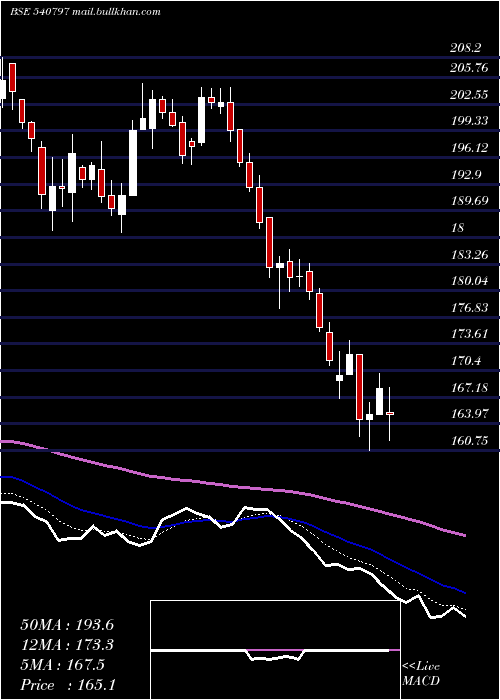Click the 'Price : 165.1' reading
500x700 pixels.
67,685
